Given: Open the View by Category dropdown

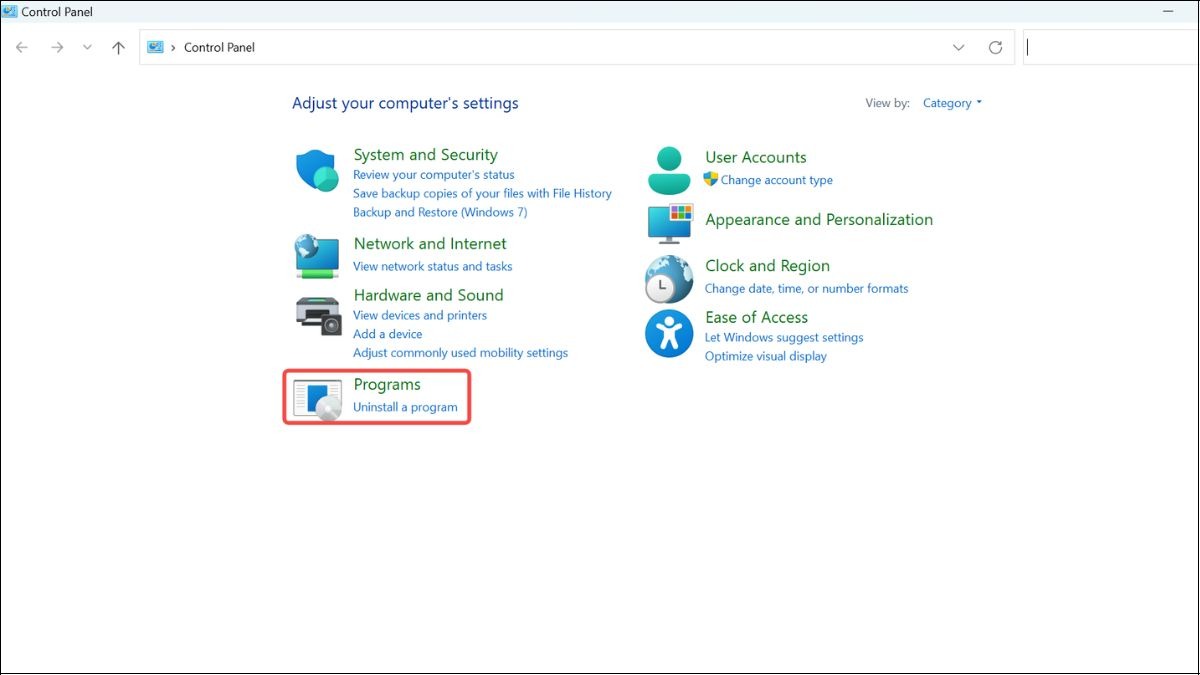Looking at the screenshot, I should [x=952, y=103].
